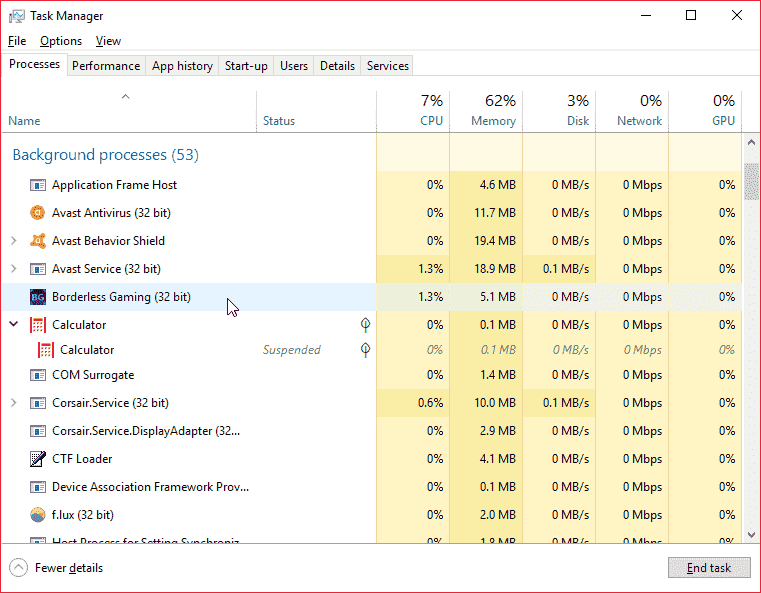
Task: Open the Options menu
Action: click(61, 41)
